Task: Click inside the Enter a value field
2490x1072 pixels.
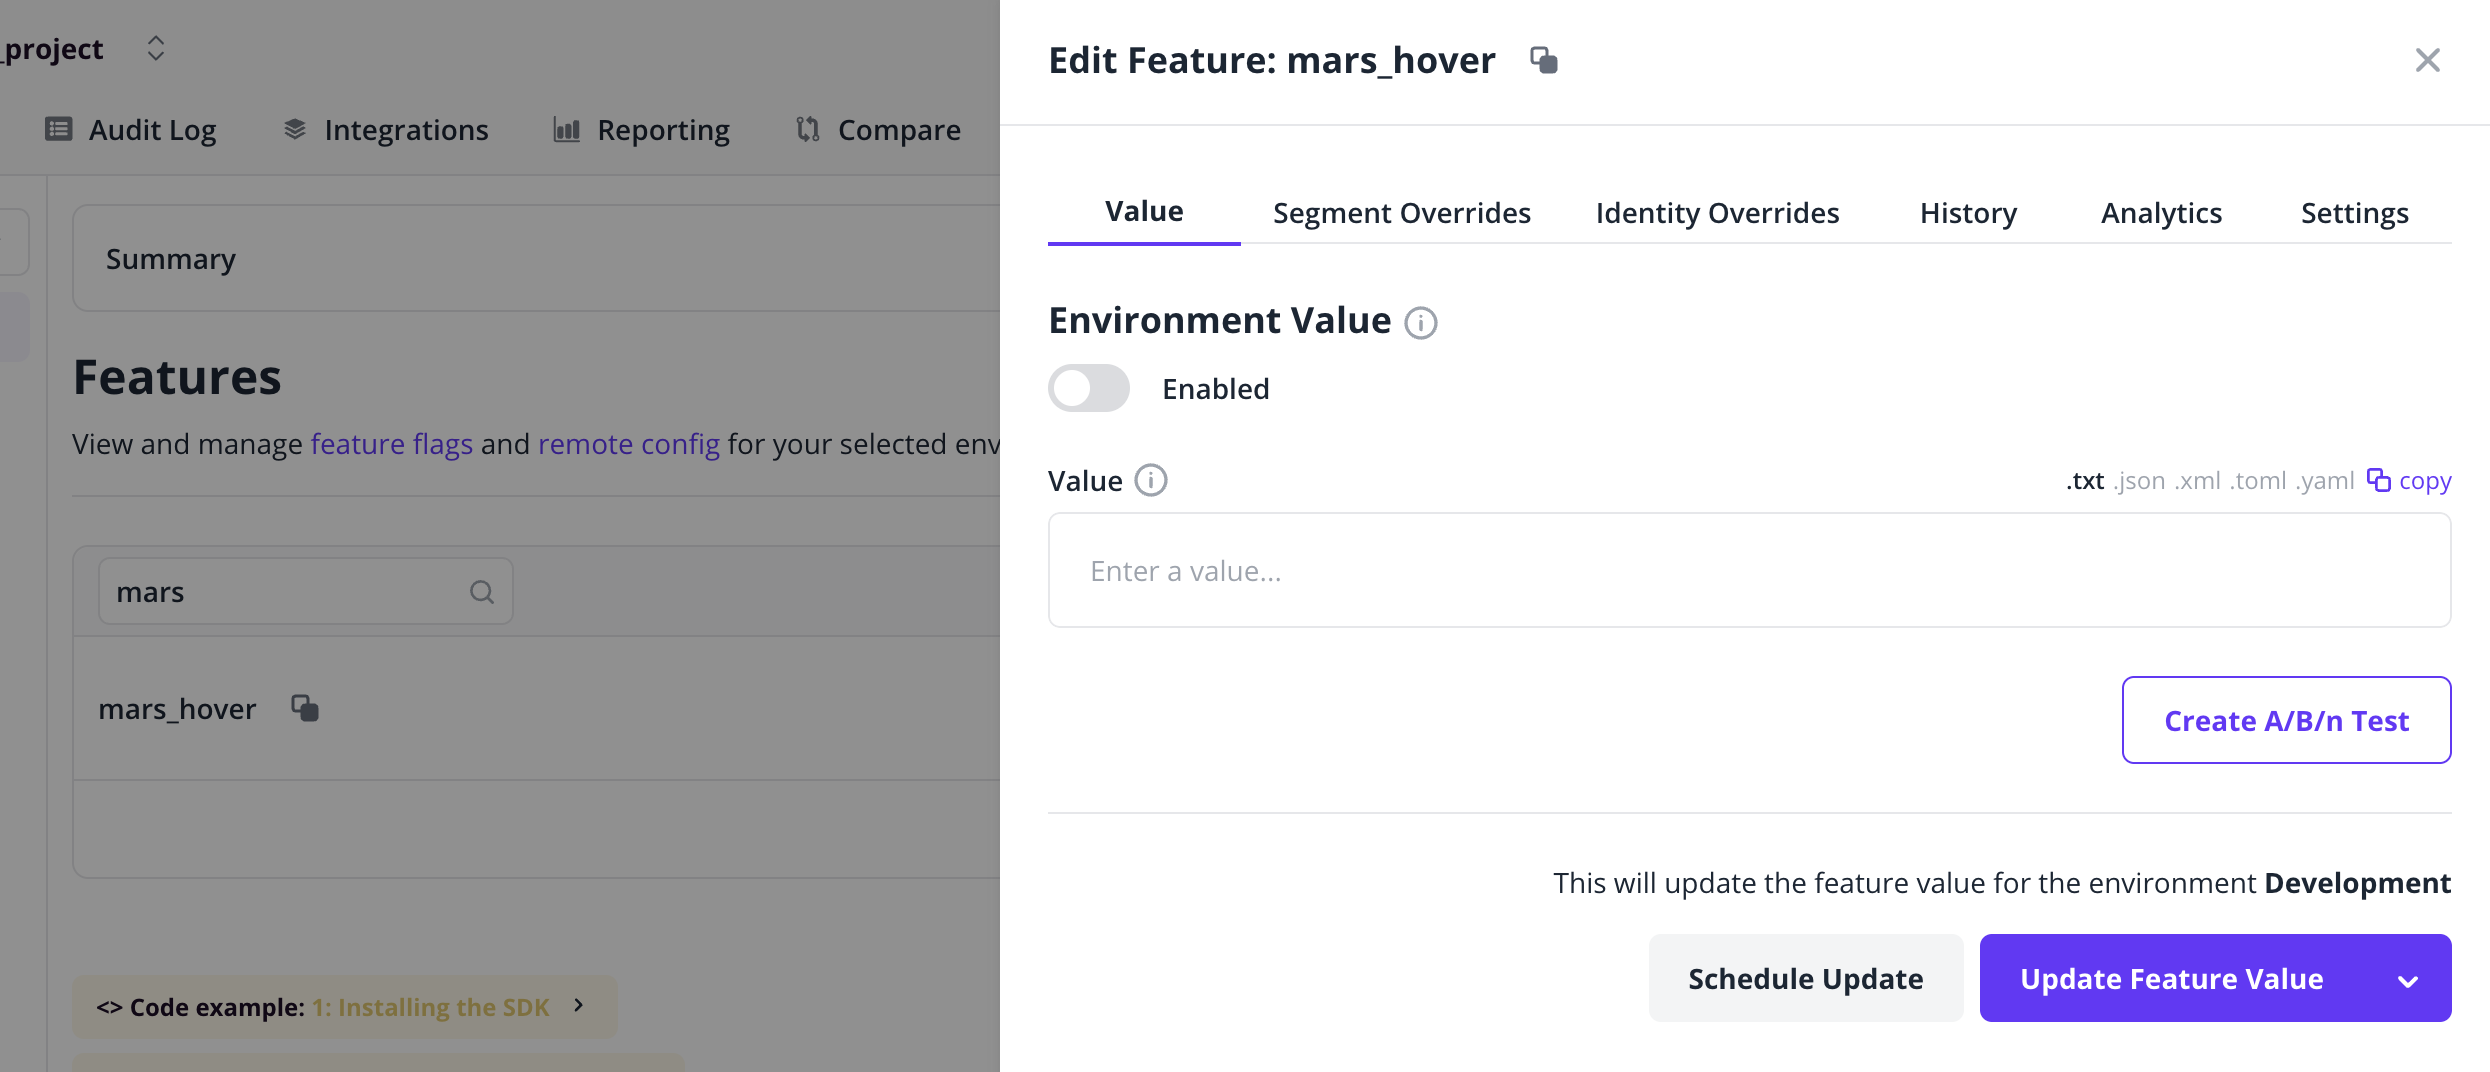Action: pos(1749,570)
